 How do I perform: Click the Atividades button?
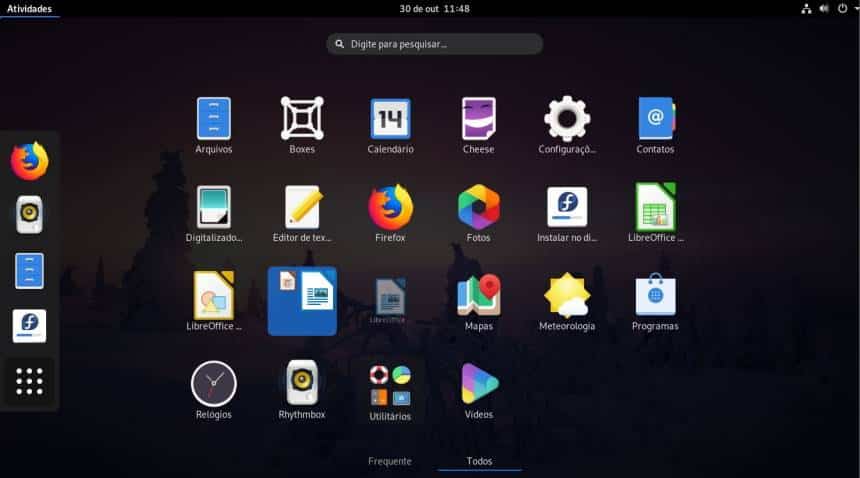click(x=29, y=9)
